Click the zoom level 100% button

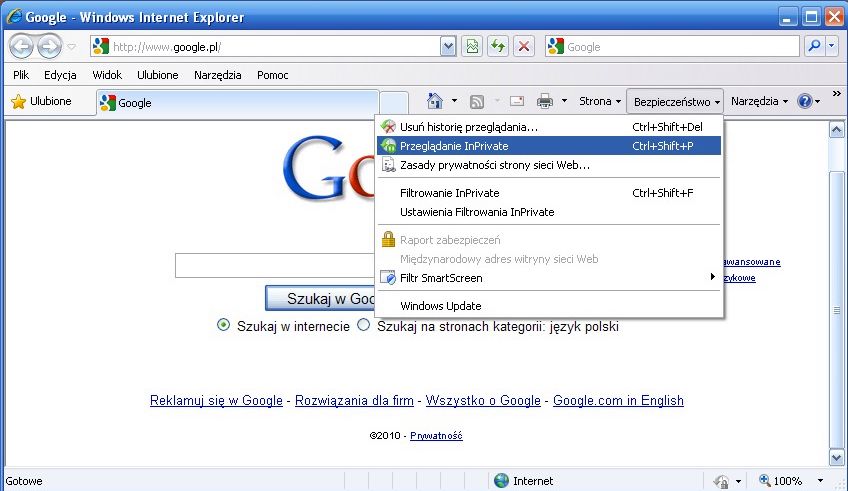tap(780, 480)
